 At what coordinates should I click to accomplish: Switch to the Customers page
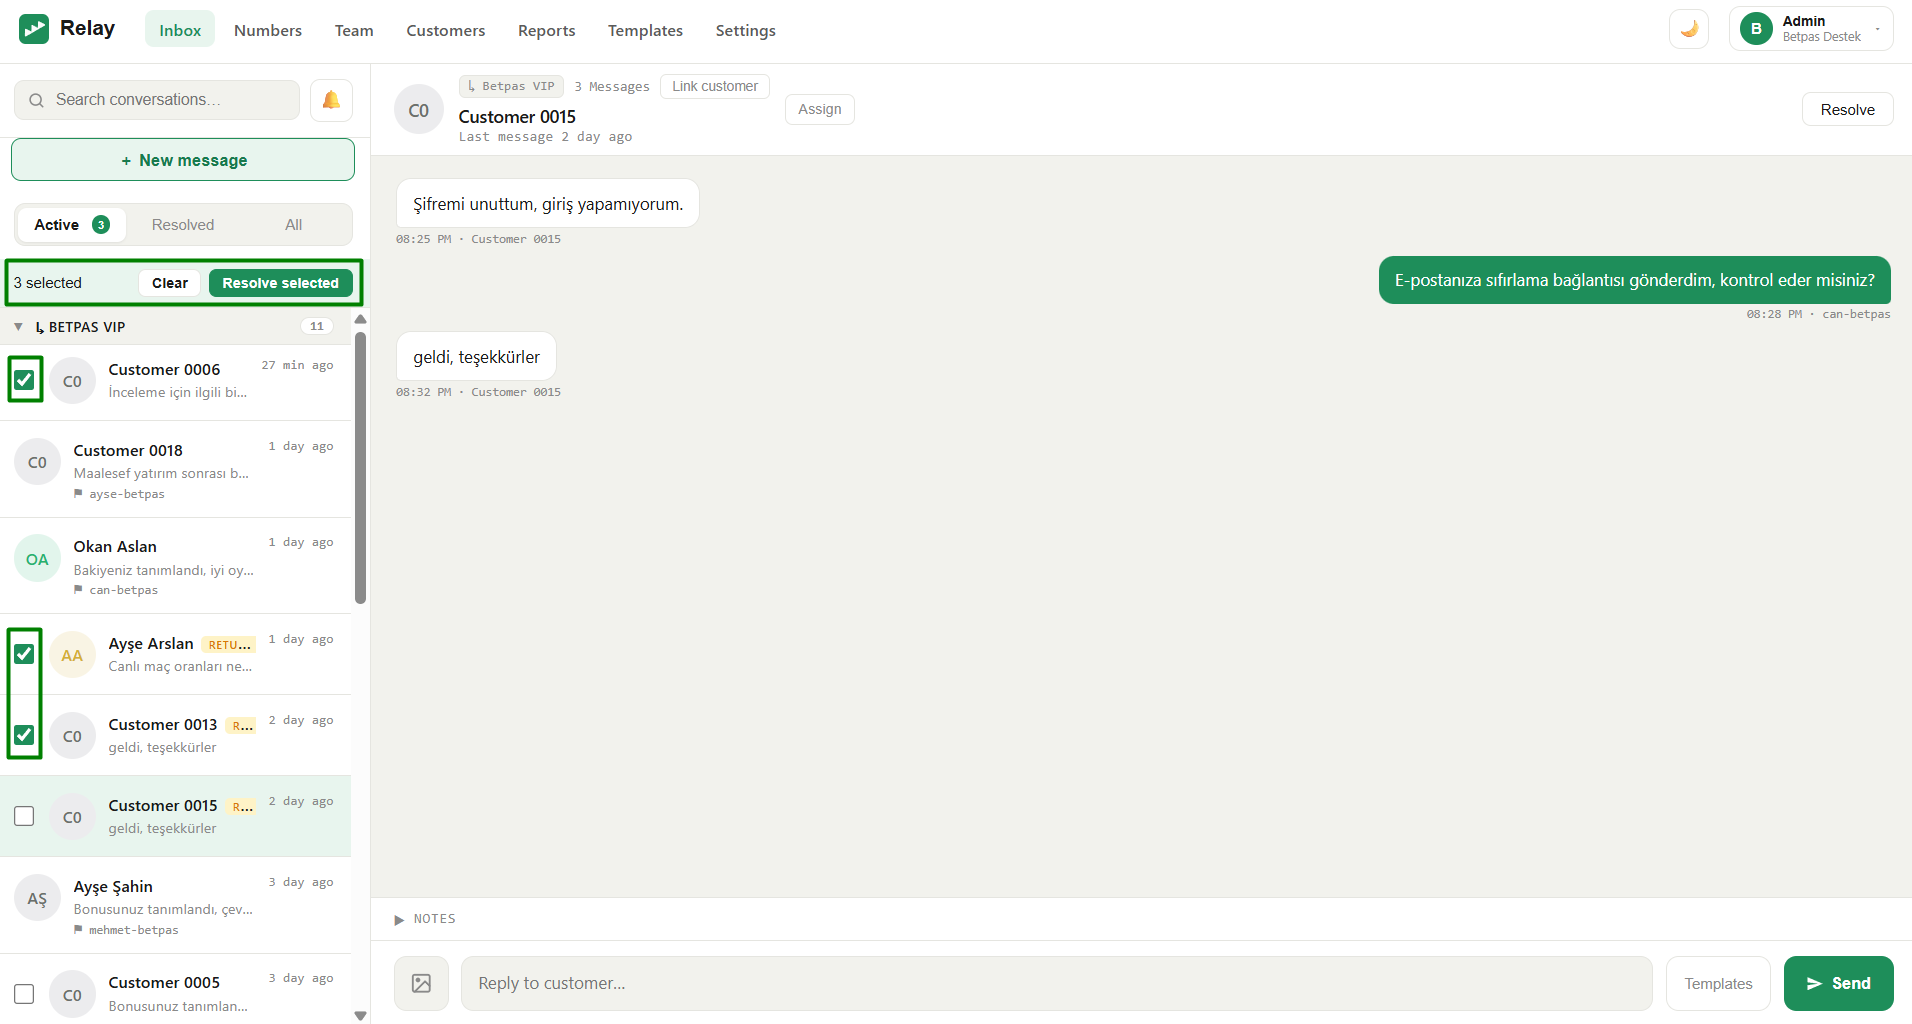pyautogui.click(x=446, y=30)
